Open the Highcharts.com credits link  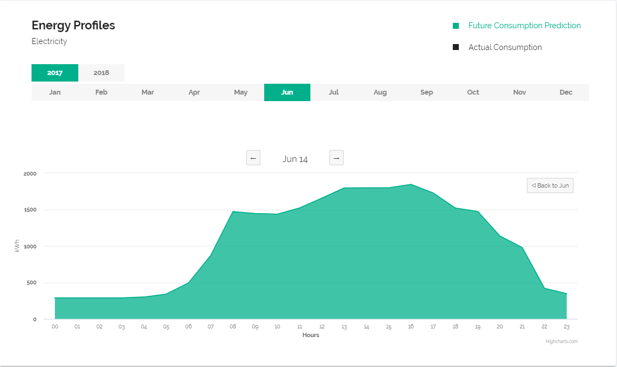pyautogui.click(x=562, y=341)
